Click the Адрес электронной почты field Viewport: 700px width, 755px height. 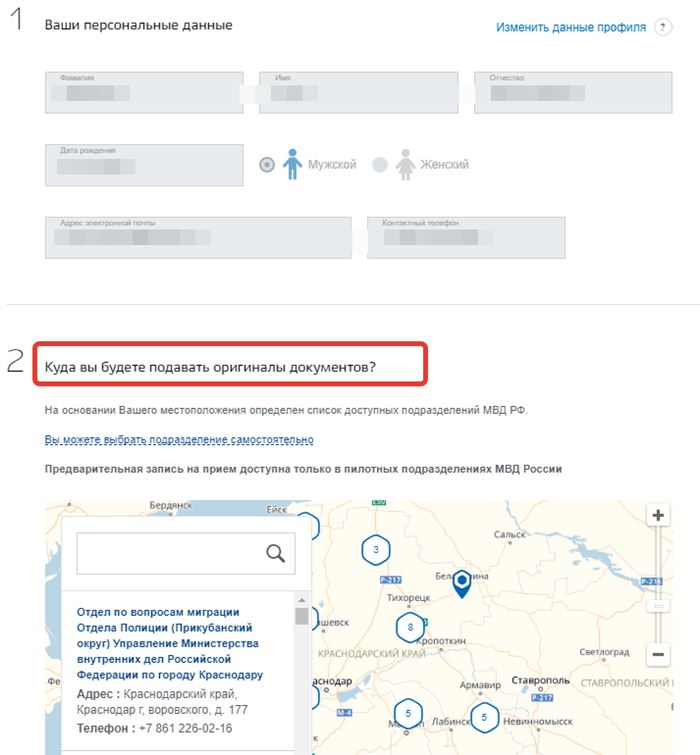pyautogui.click(x=198, y=238)
